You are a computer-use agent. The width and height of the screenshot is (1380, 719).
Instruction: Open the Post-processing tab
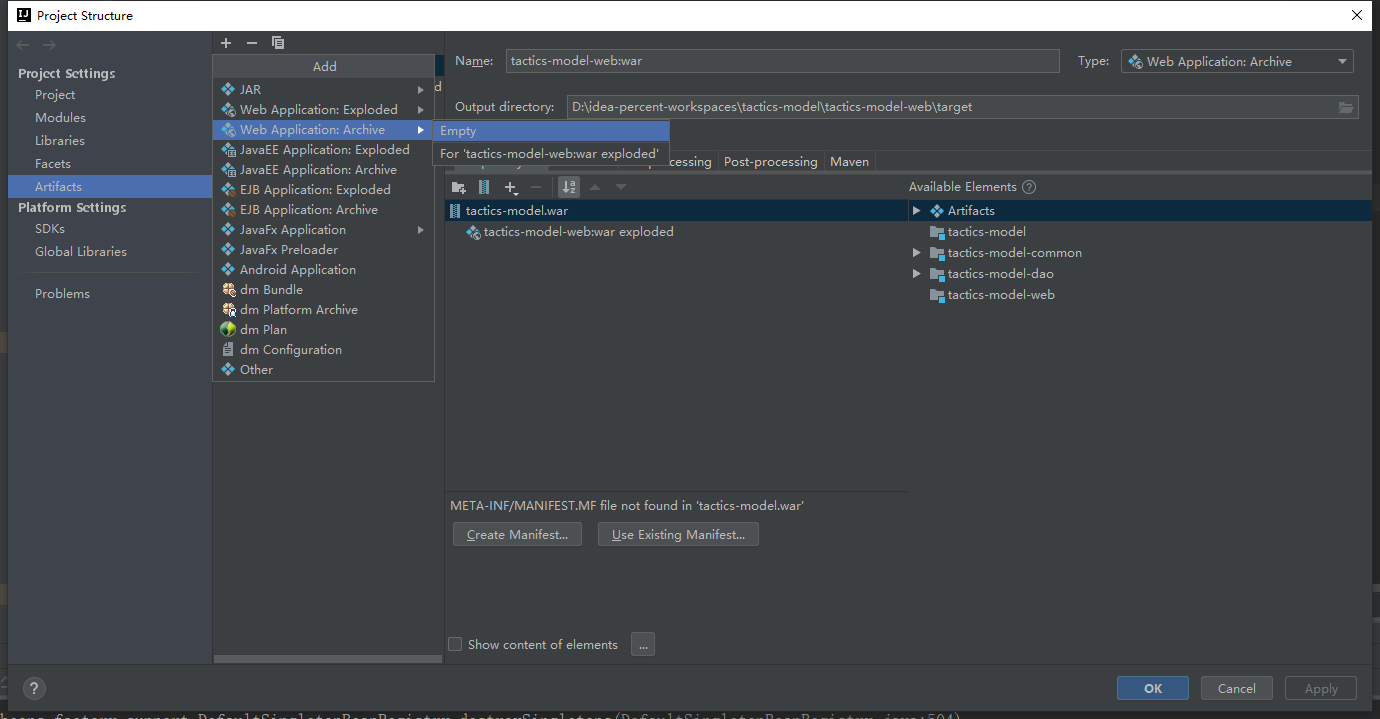pos(770,161)
